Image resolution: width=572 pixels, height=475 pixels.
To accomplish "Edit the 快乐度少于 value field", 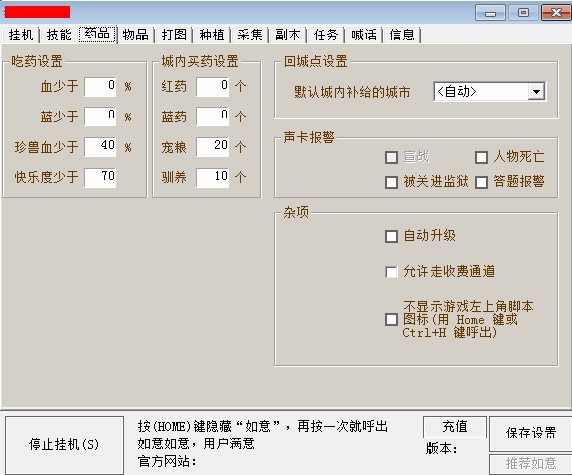I will [100, 177].
